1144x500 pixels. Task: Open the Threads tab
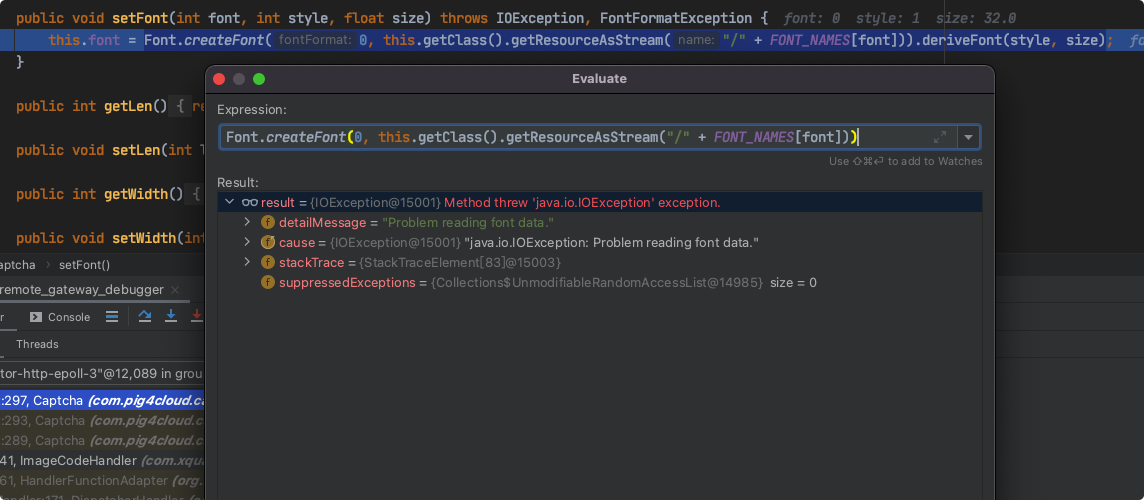coord(37,344)
